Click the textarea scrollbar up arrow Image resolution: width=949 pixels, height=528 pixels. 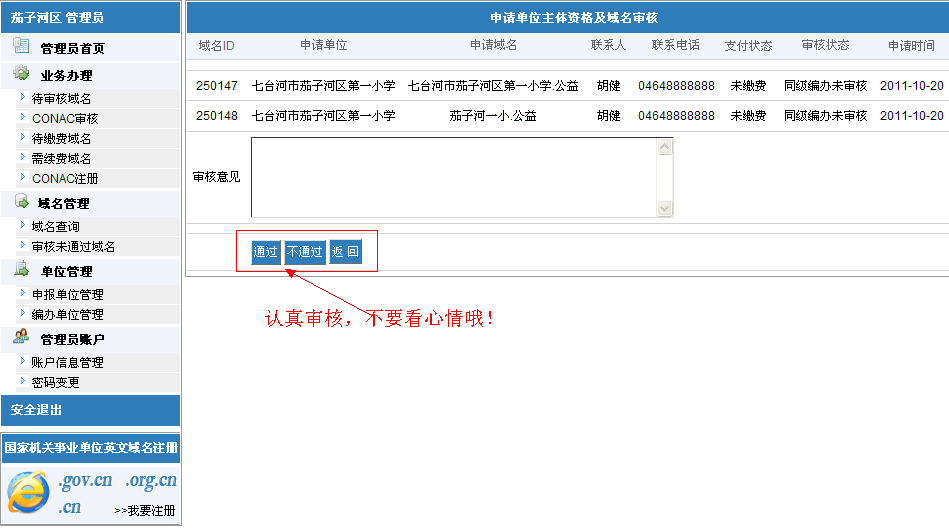[665, 147]
